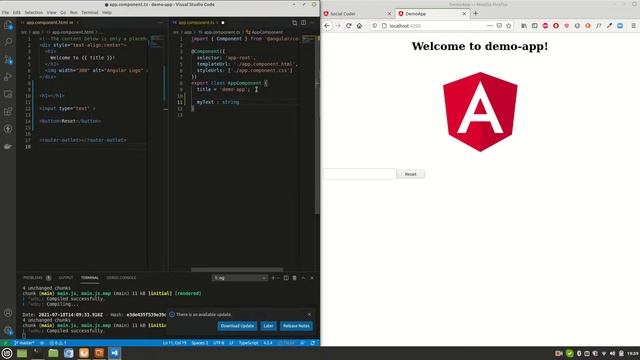Show Firefox sidebars icon
This screenshot has width=640, height=360.
click(x=534, y=26)
